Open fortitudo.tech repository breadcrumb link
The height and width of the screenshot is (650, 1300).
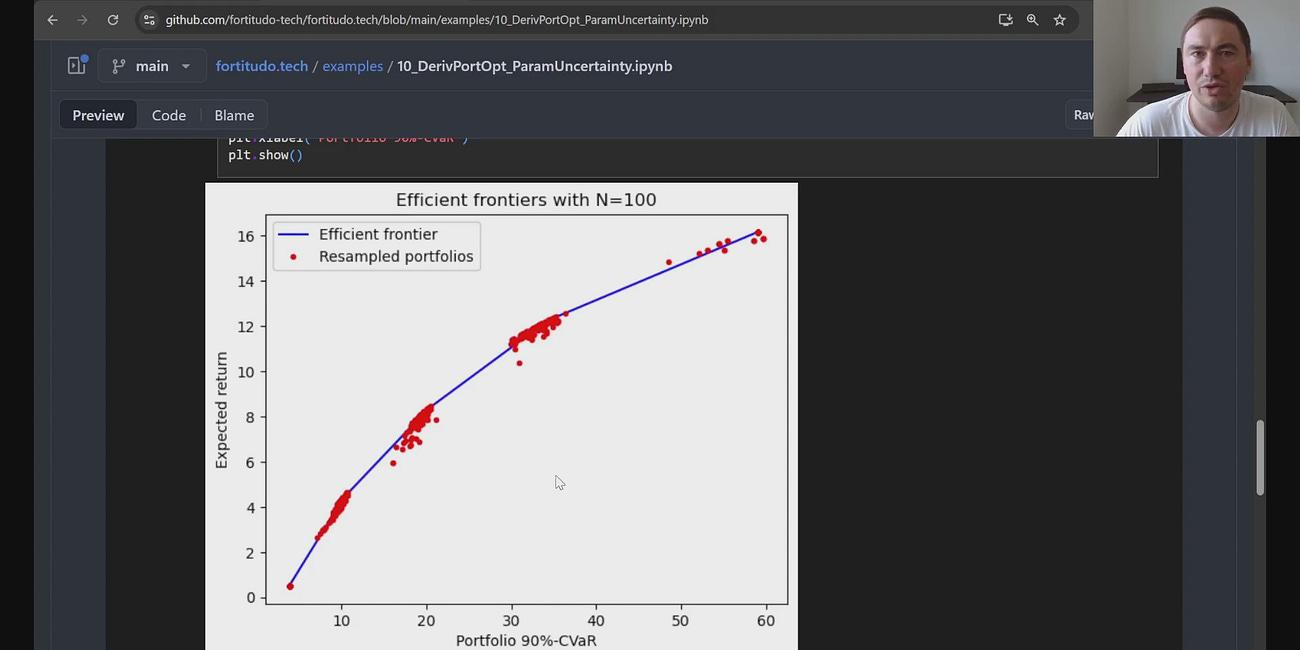(262, 66)
